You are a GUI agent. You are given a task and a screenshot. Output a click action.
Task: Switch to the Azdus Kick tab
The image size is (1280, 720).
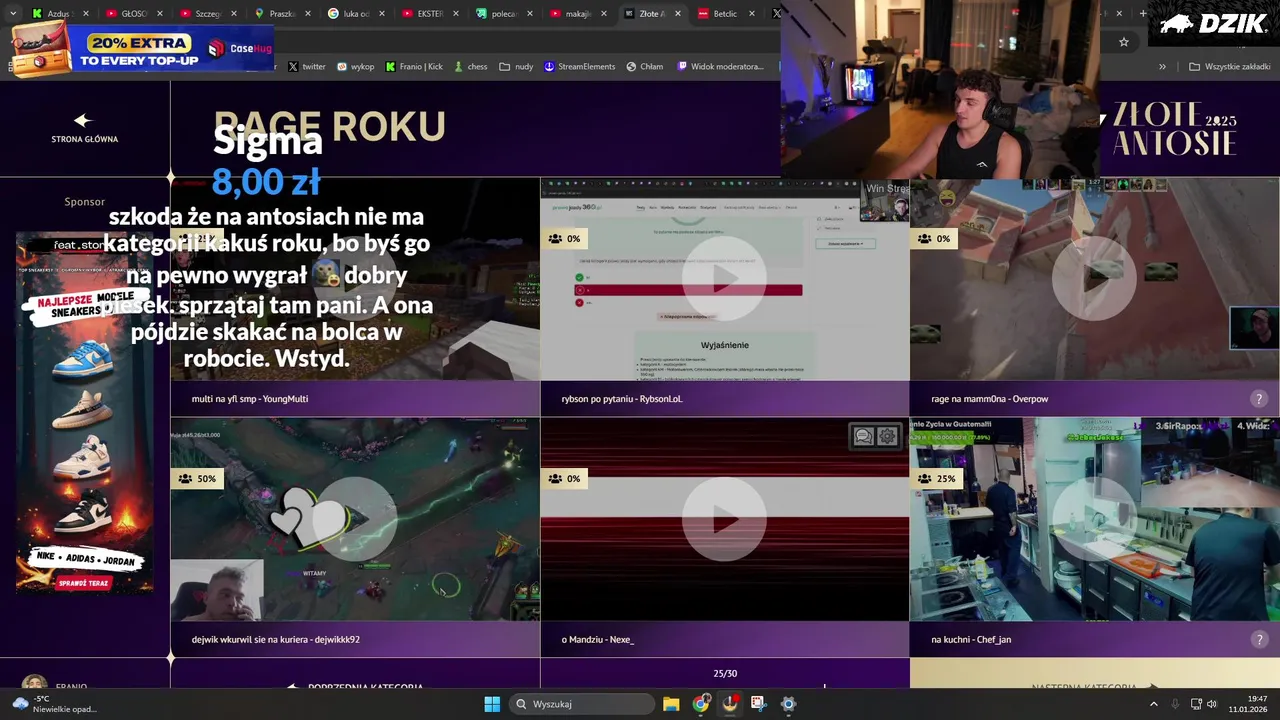coord(60,14)
